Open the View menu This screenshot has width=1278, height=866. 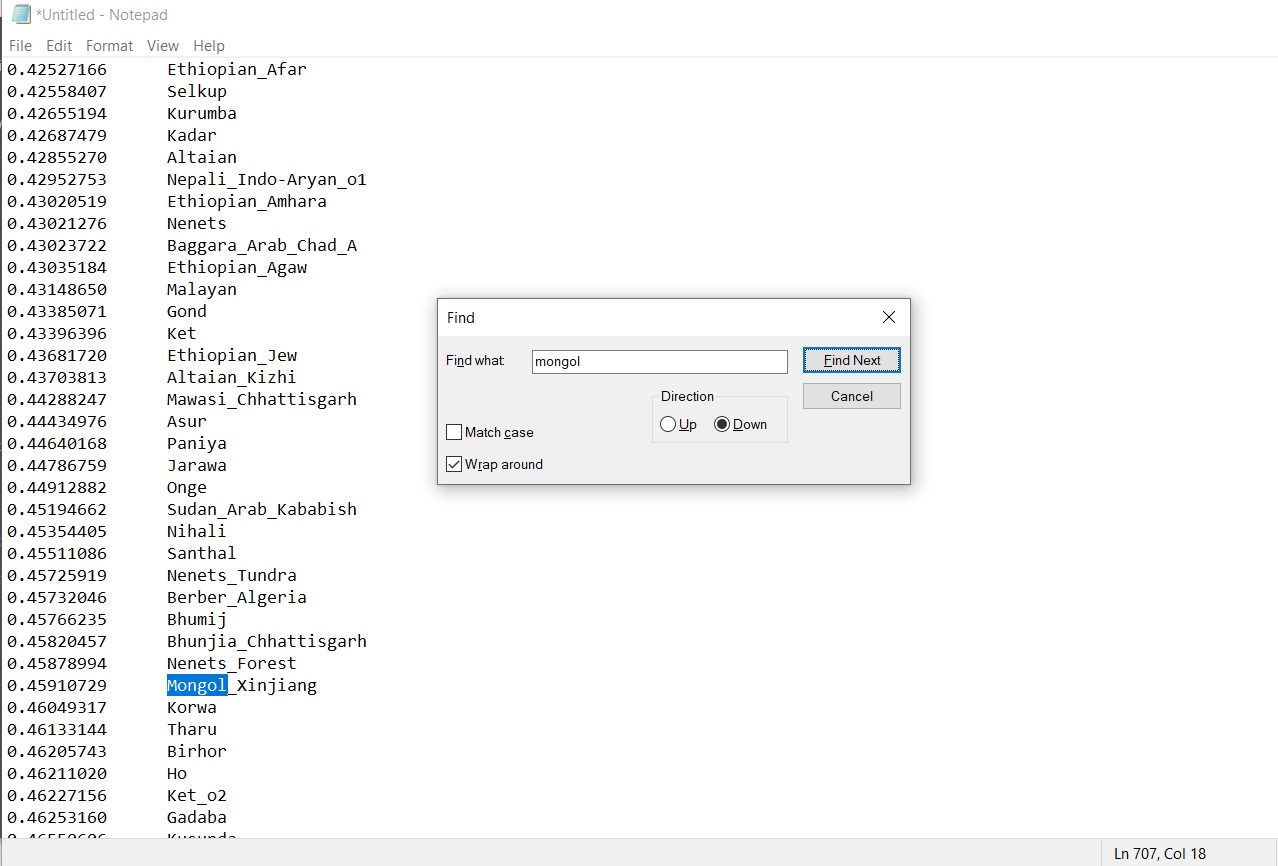click(x=162, y=46)
